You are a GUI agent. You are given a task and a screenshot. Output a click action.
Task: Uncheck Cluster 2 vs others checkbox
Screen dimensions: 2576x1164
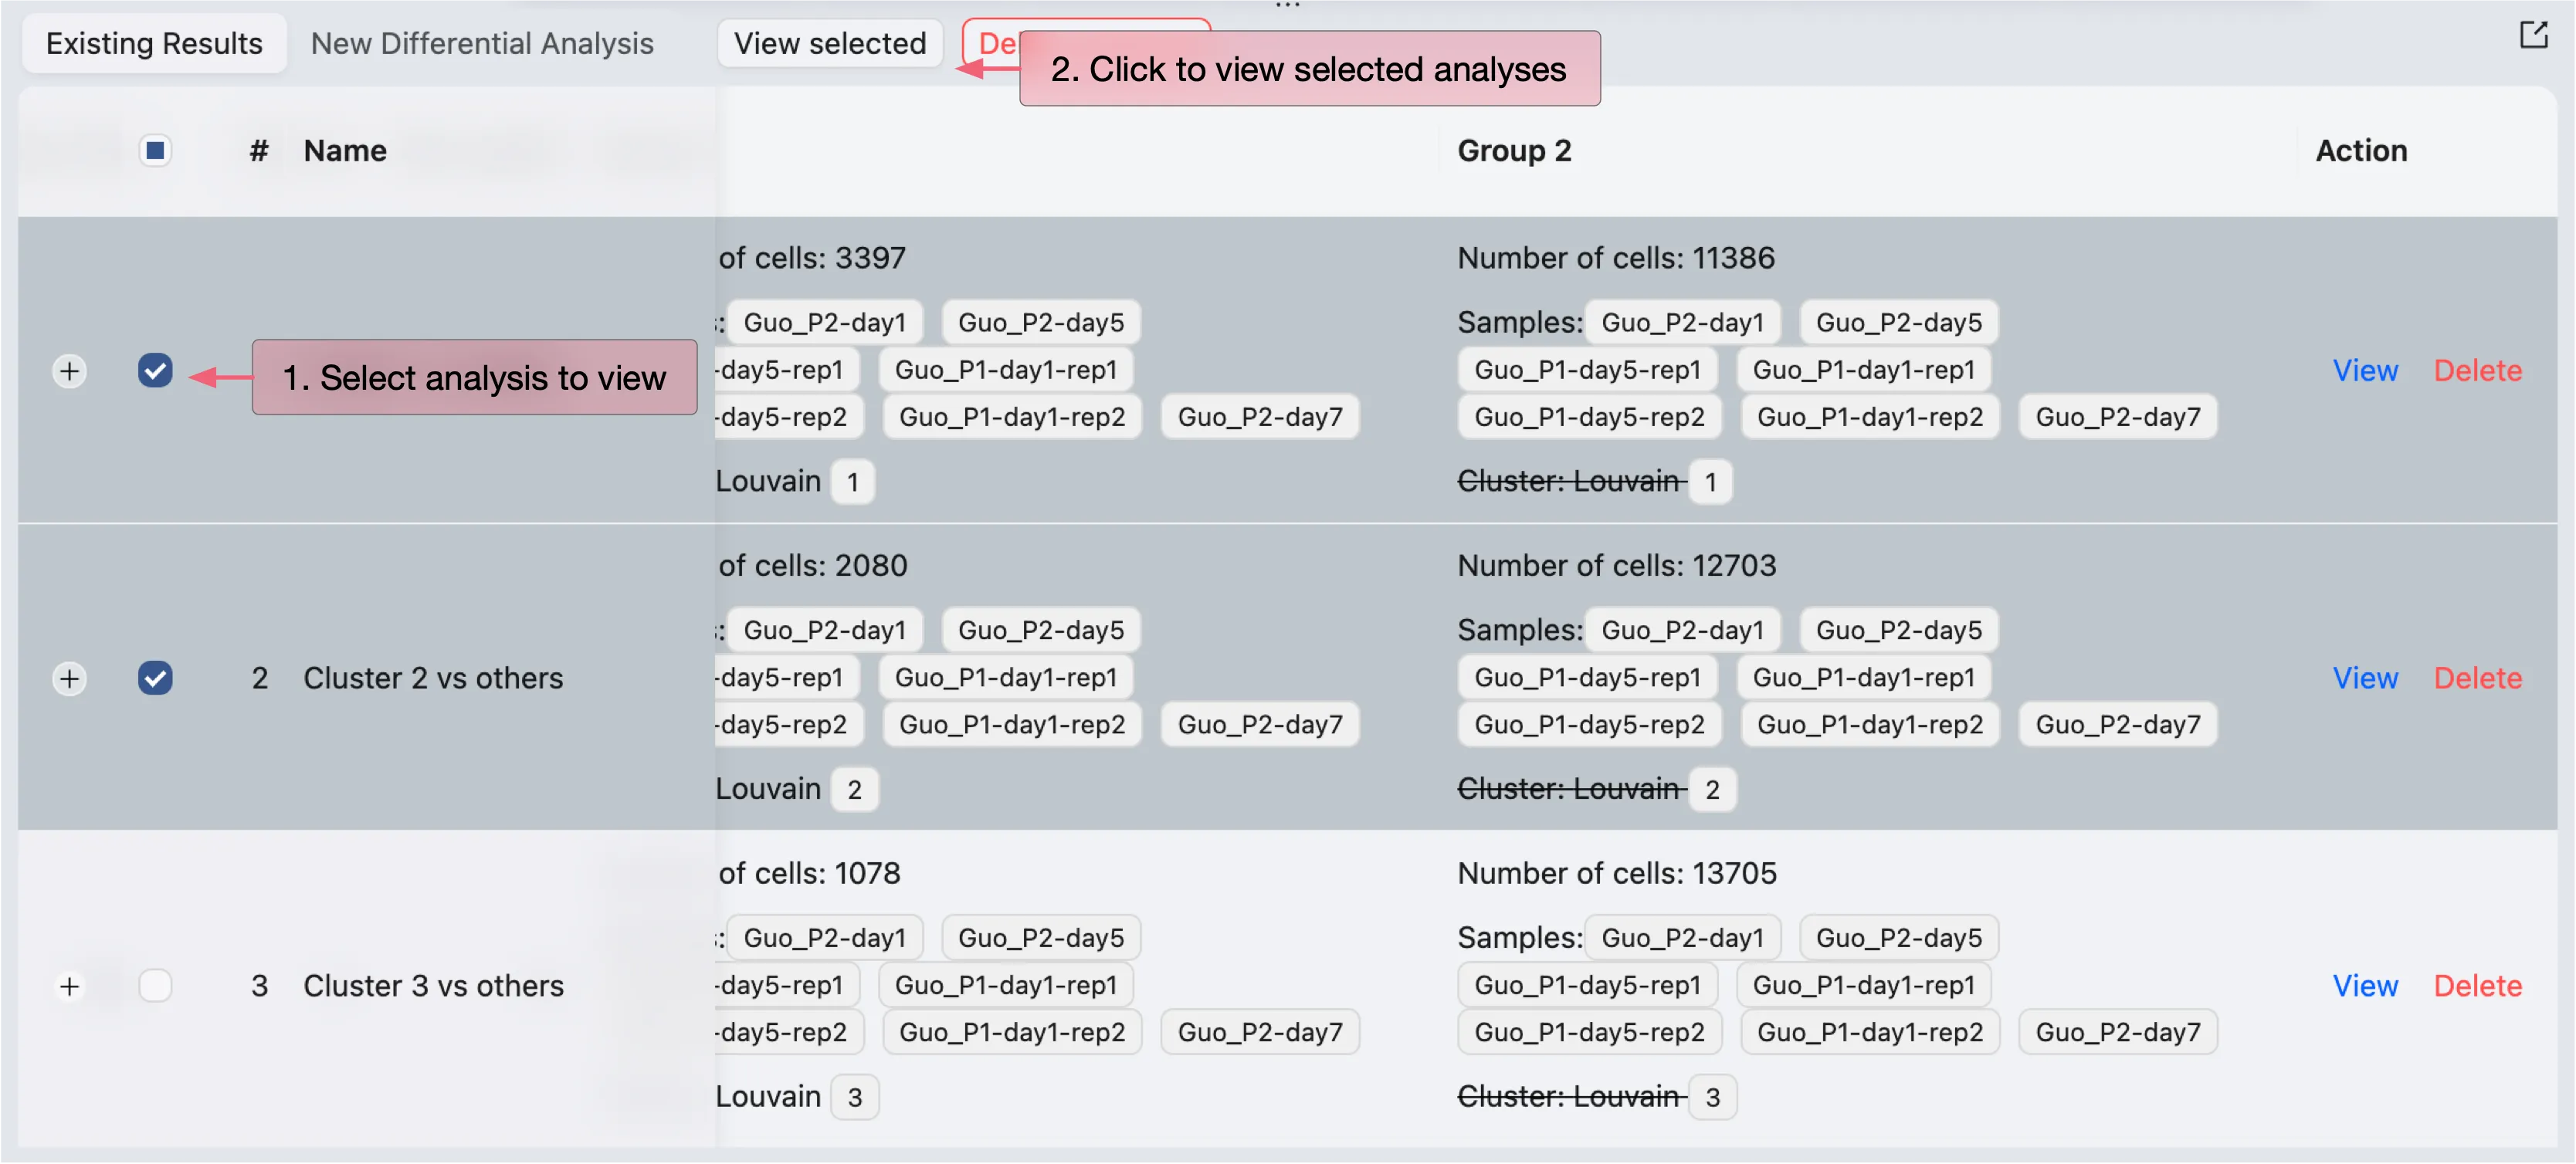click(155, 679)
